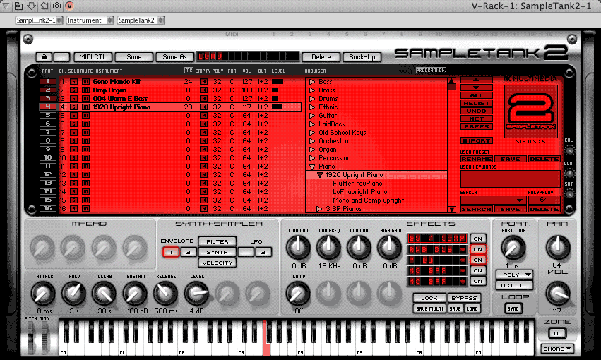Click the lock icon button
601x360 pixels.
pos(44,57)
